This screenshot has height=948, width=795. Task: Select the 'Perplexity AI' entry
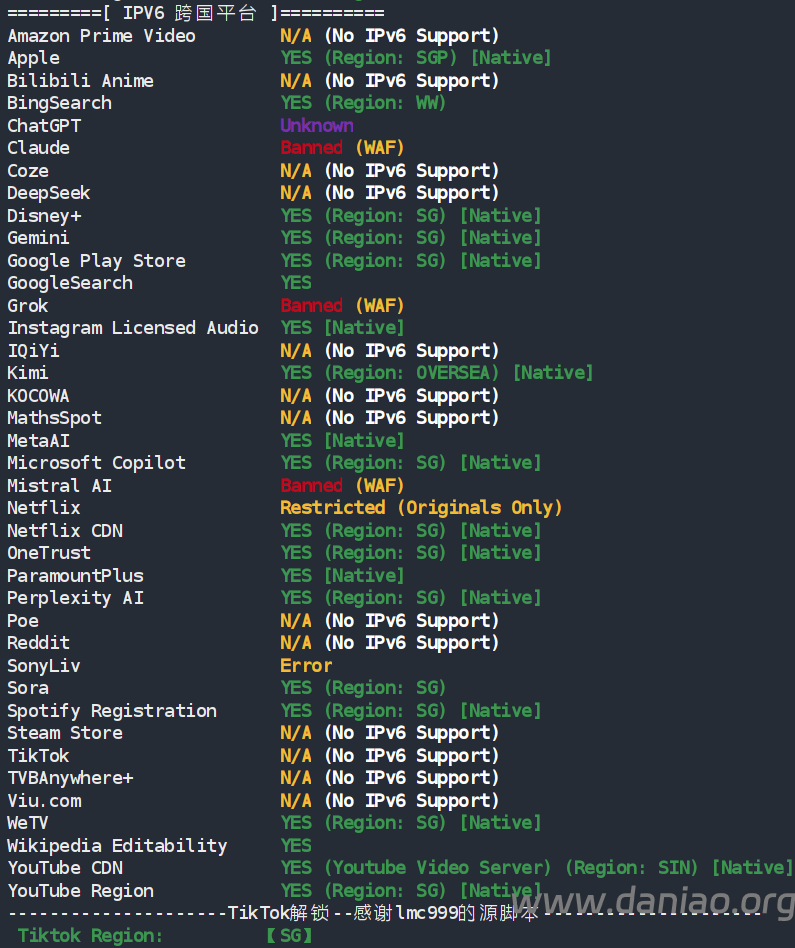click(x=76, y=599)
